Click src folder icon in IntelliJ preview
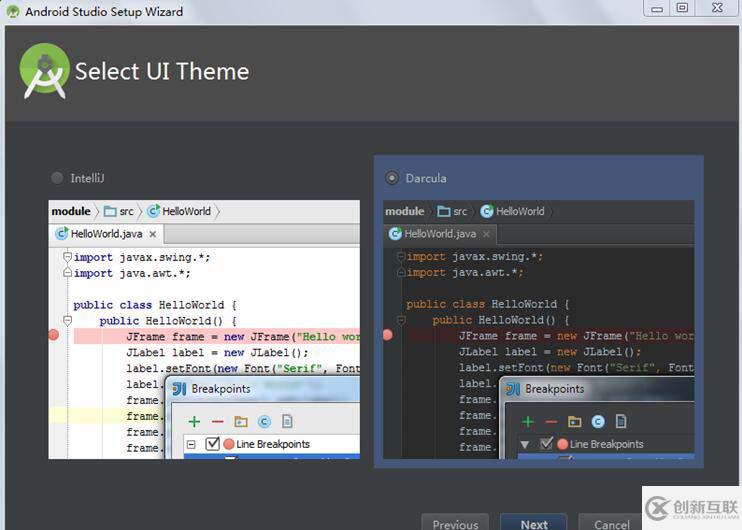The image size is (742, 530). [x=110, y=212]
